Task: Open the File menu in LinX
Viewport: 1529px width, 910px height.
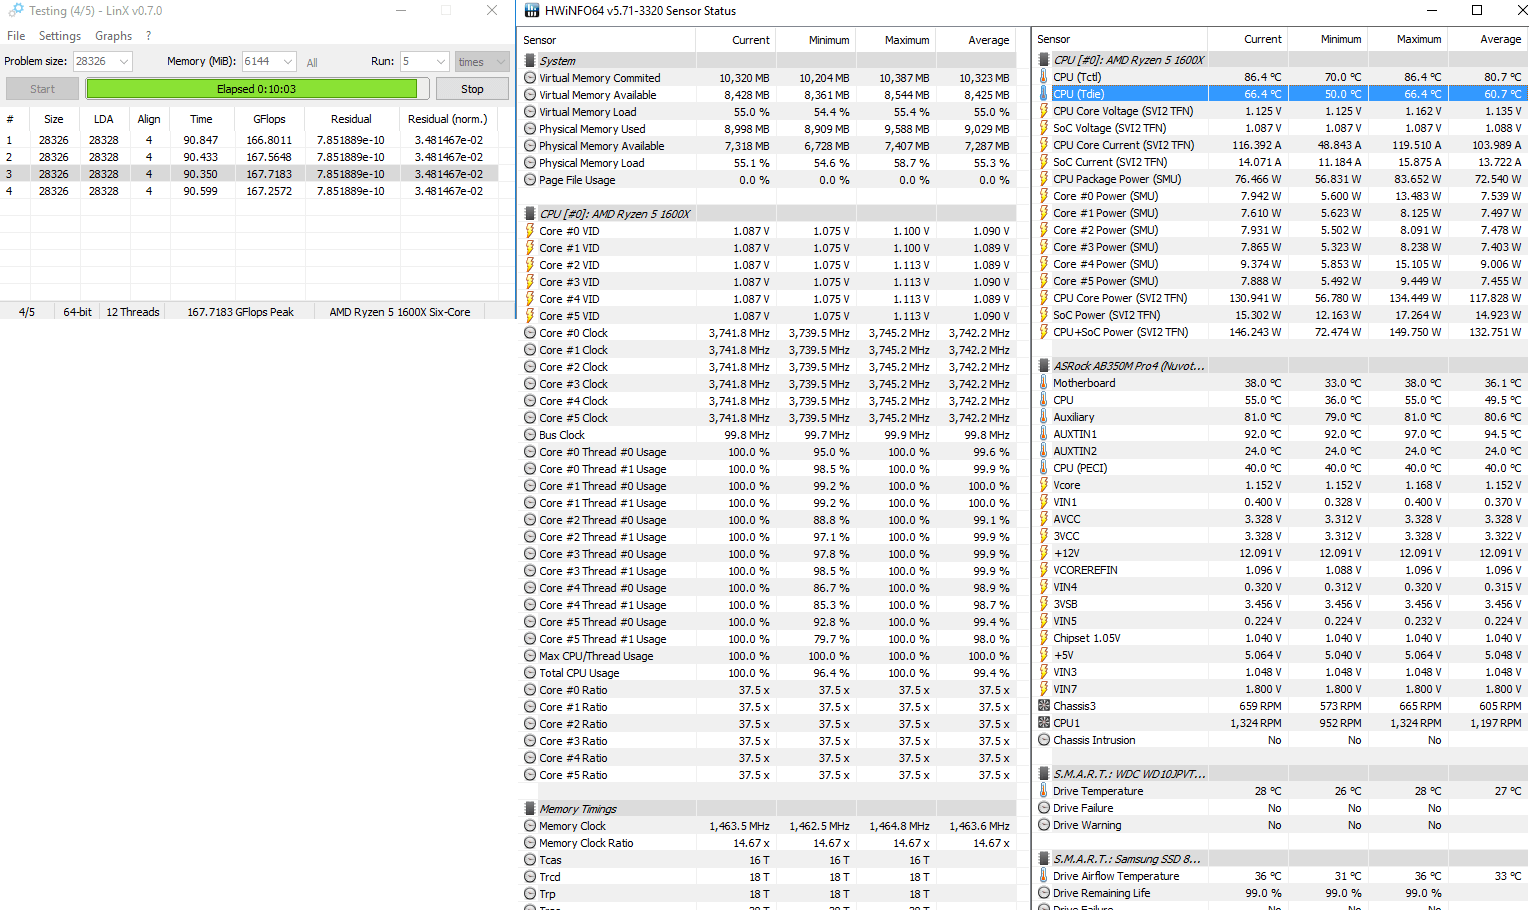Action: pyautogui.click(x=16, y=36)
